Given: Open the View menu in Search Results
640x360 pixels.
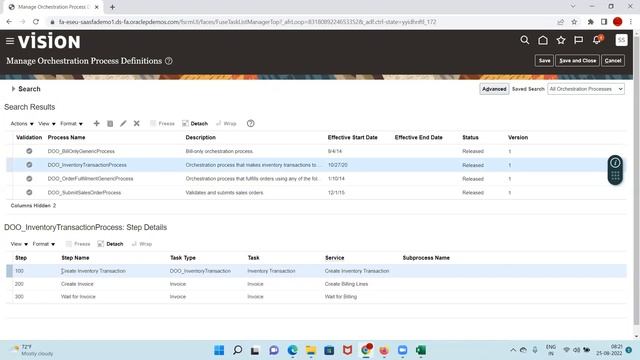Looking at the screenshot, I should point(47,123).
